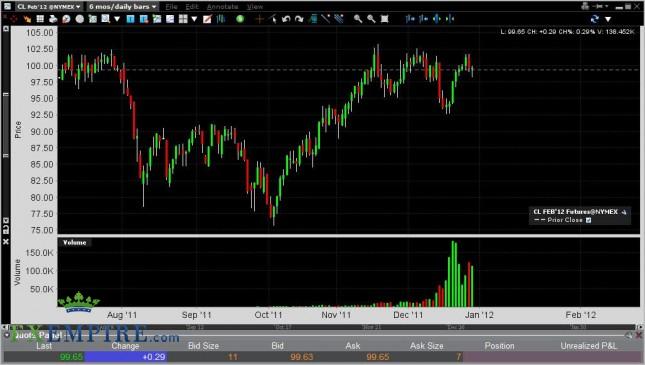Click the pie chart style icon
This screenshot has height=365, width=645.
66,19
